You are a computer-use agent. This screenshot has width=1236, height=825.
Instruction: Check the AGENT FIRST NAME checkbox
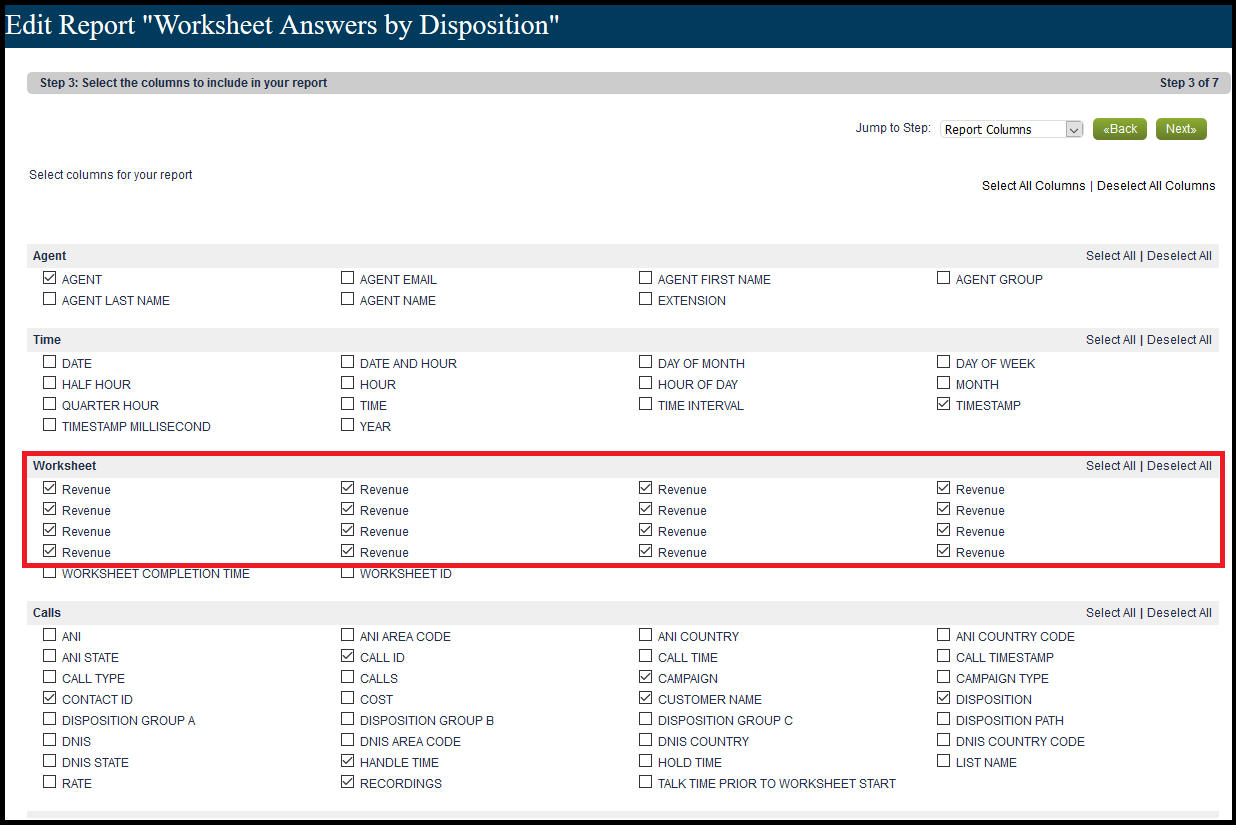click(646, 278)
